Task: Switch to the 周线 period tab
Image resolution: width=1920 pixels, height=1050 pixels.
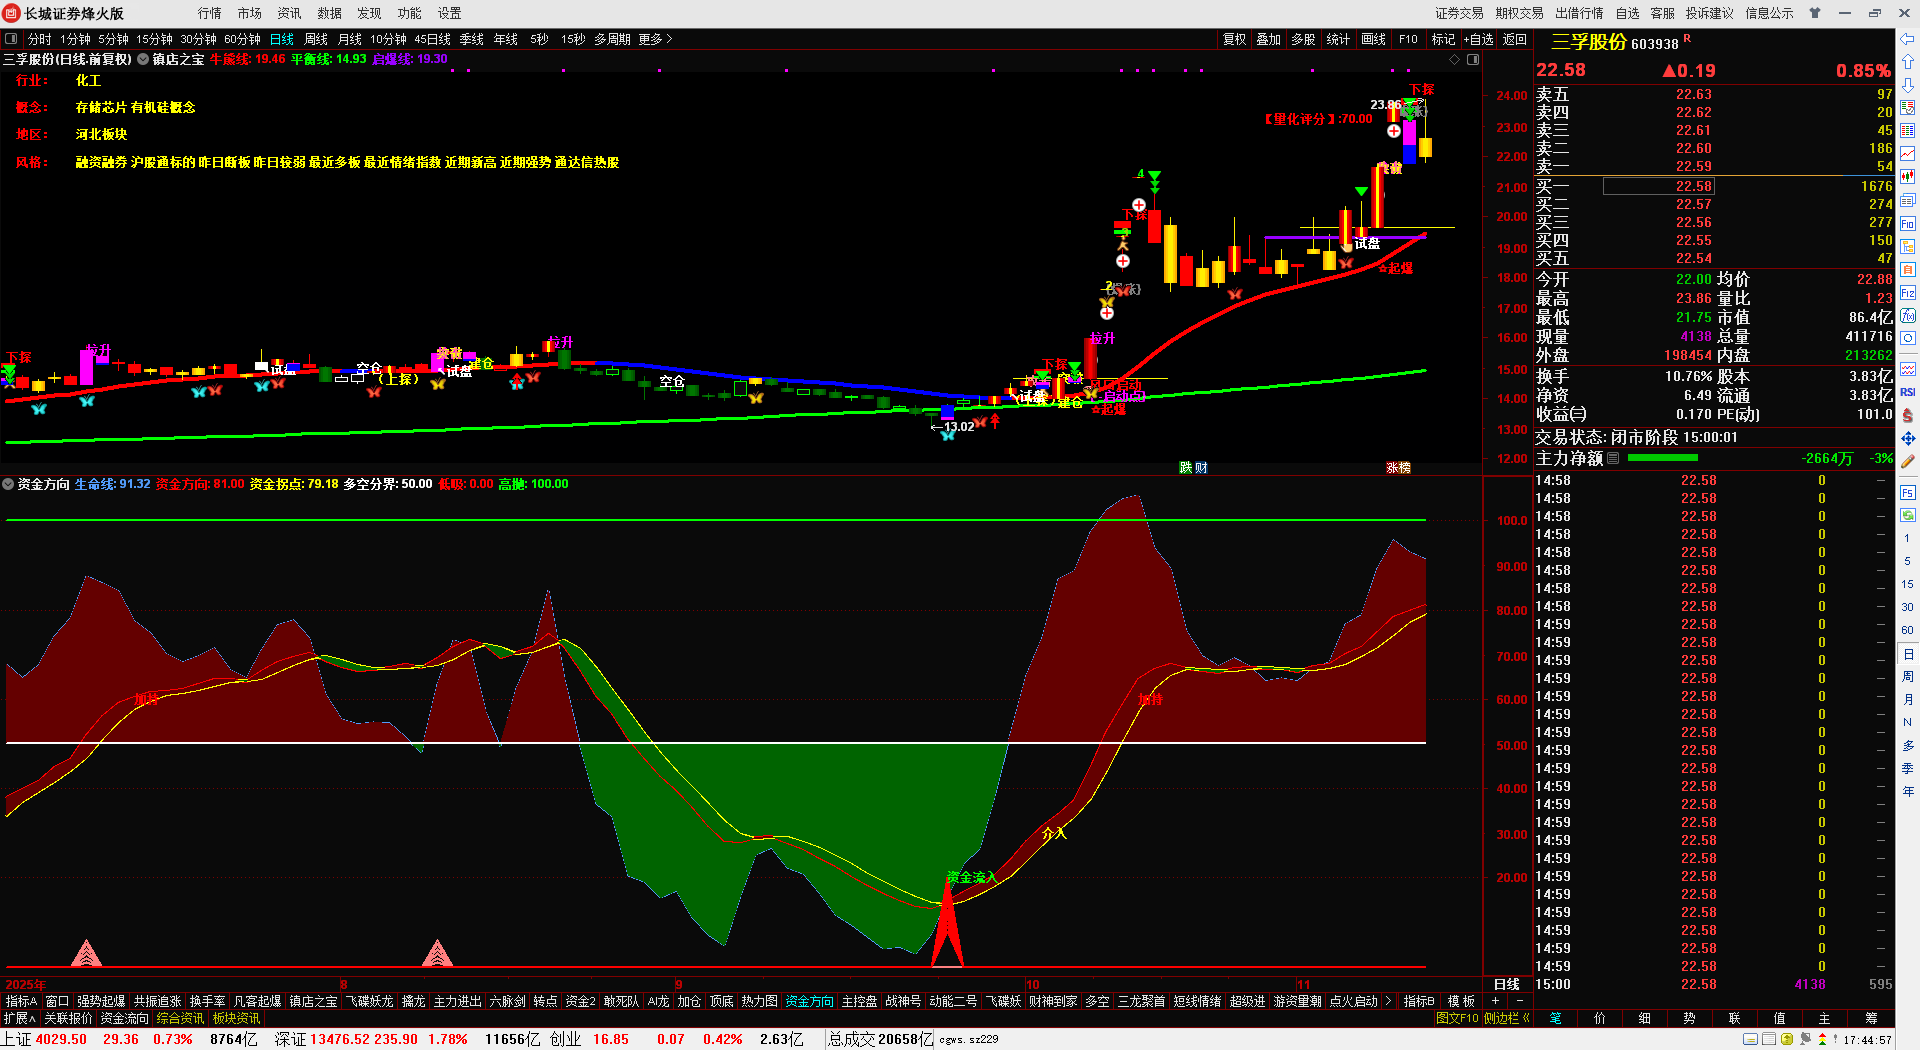Action: [316, 39]
